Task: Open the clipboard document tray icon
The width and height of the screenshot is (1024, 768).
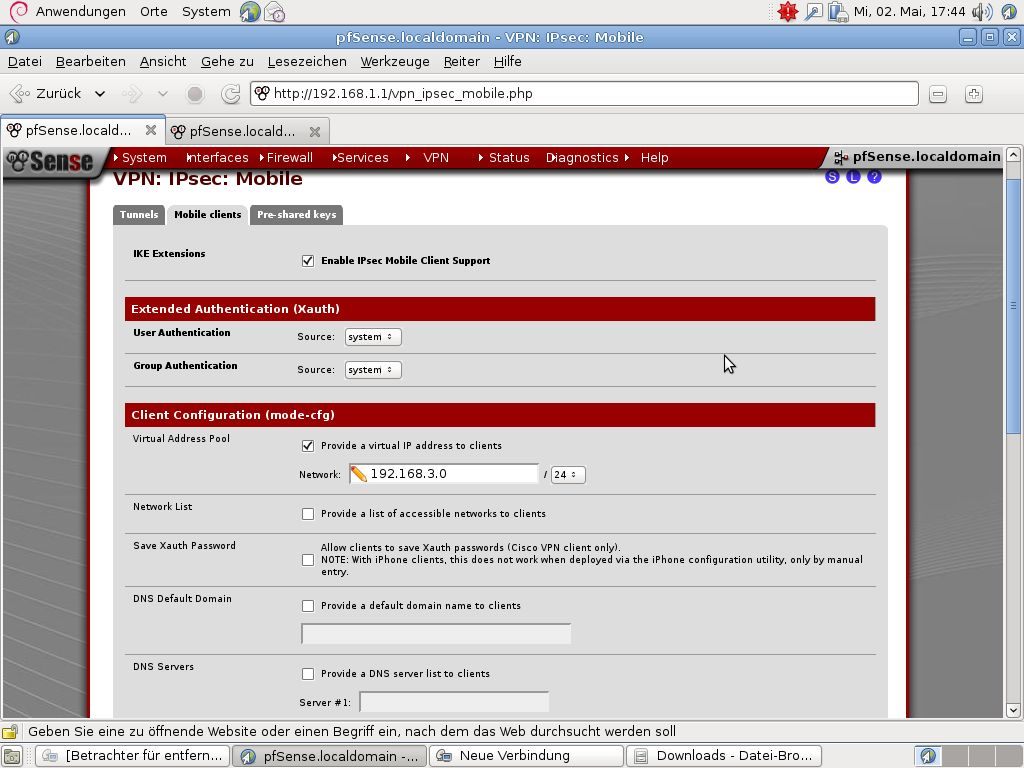Action: [837, 12]
